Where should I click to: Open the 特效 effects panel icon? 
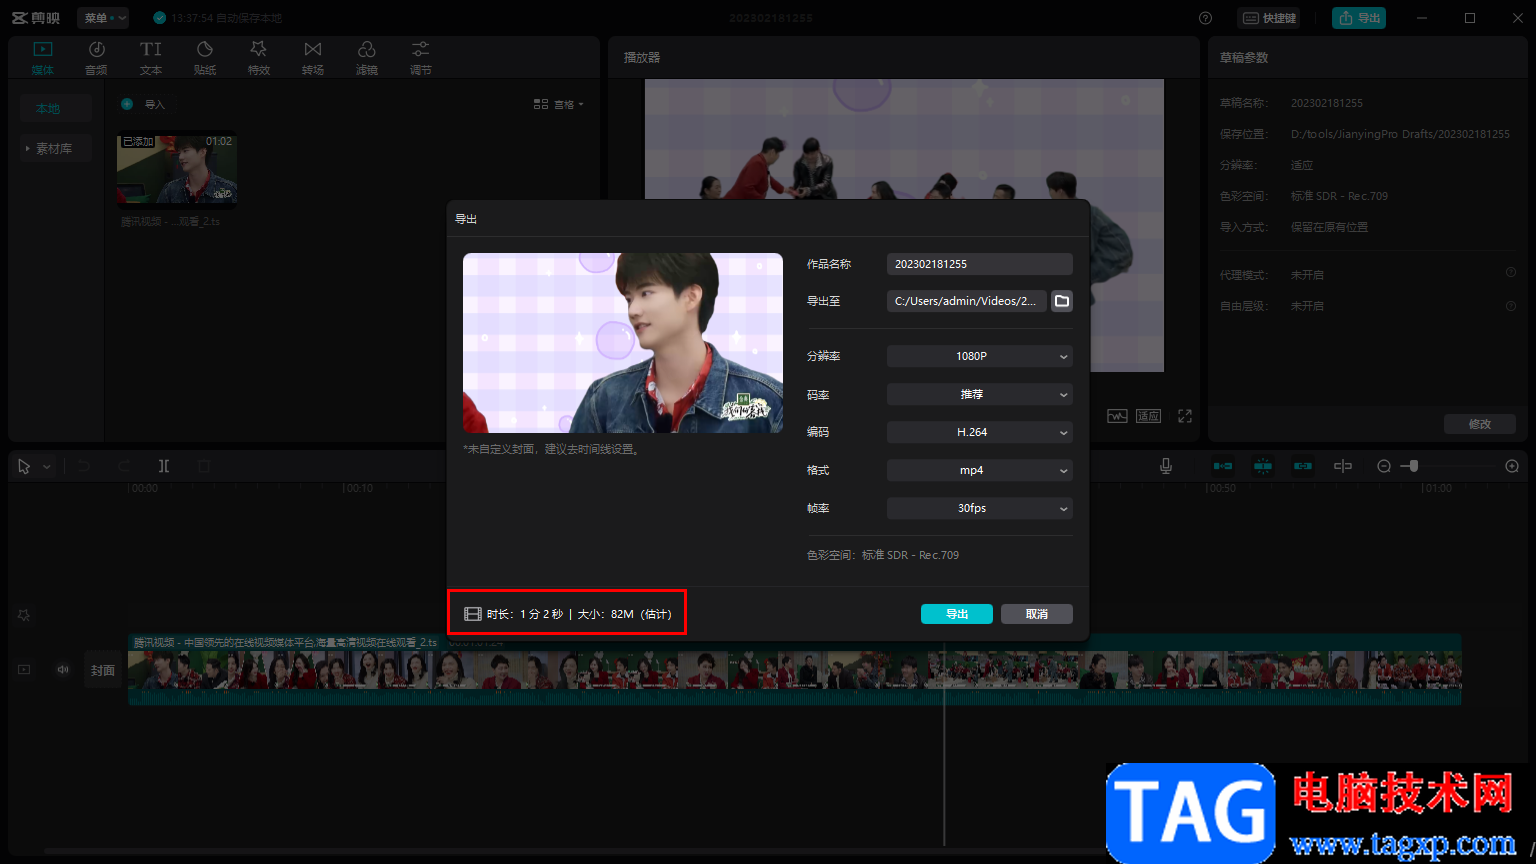click(x=259, y=57)
